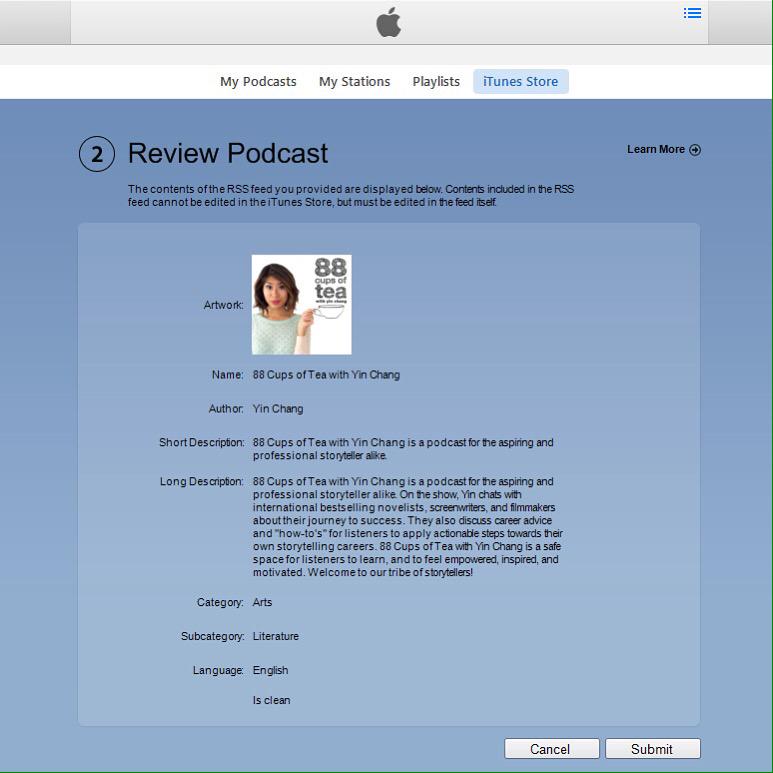This screenshot has width=773, height=773.
Task: Click the author value 'Yin Chang'
Action: pyautogui.click(x=278, y=409)
